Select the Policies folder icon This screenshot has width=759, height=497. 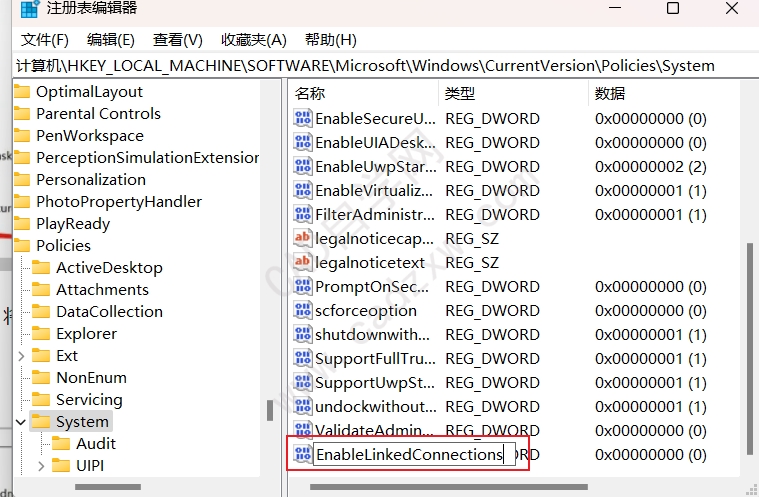point(22,246)
